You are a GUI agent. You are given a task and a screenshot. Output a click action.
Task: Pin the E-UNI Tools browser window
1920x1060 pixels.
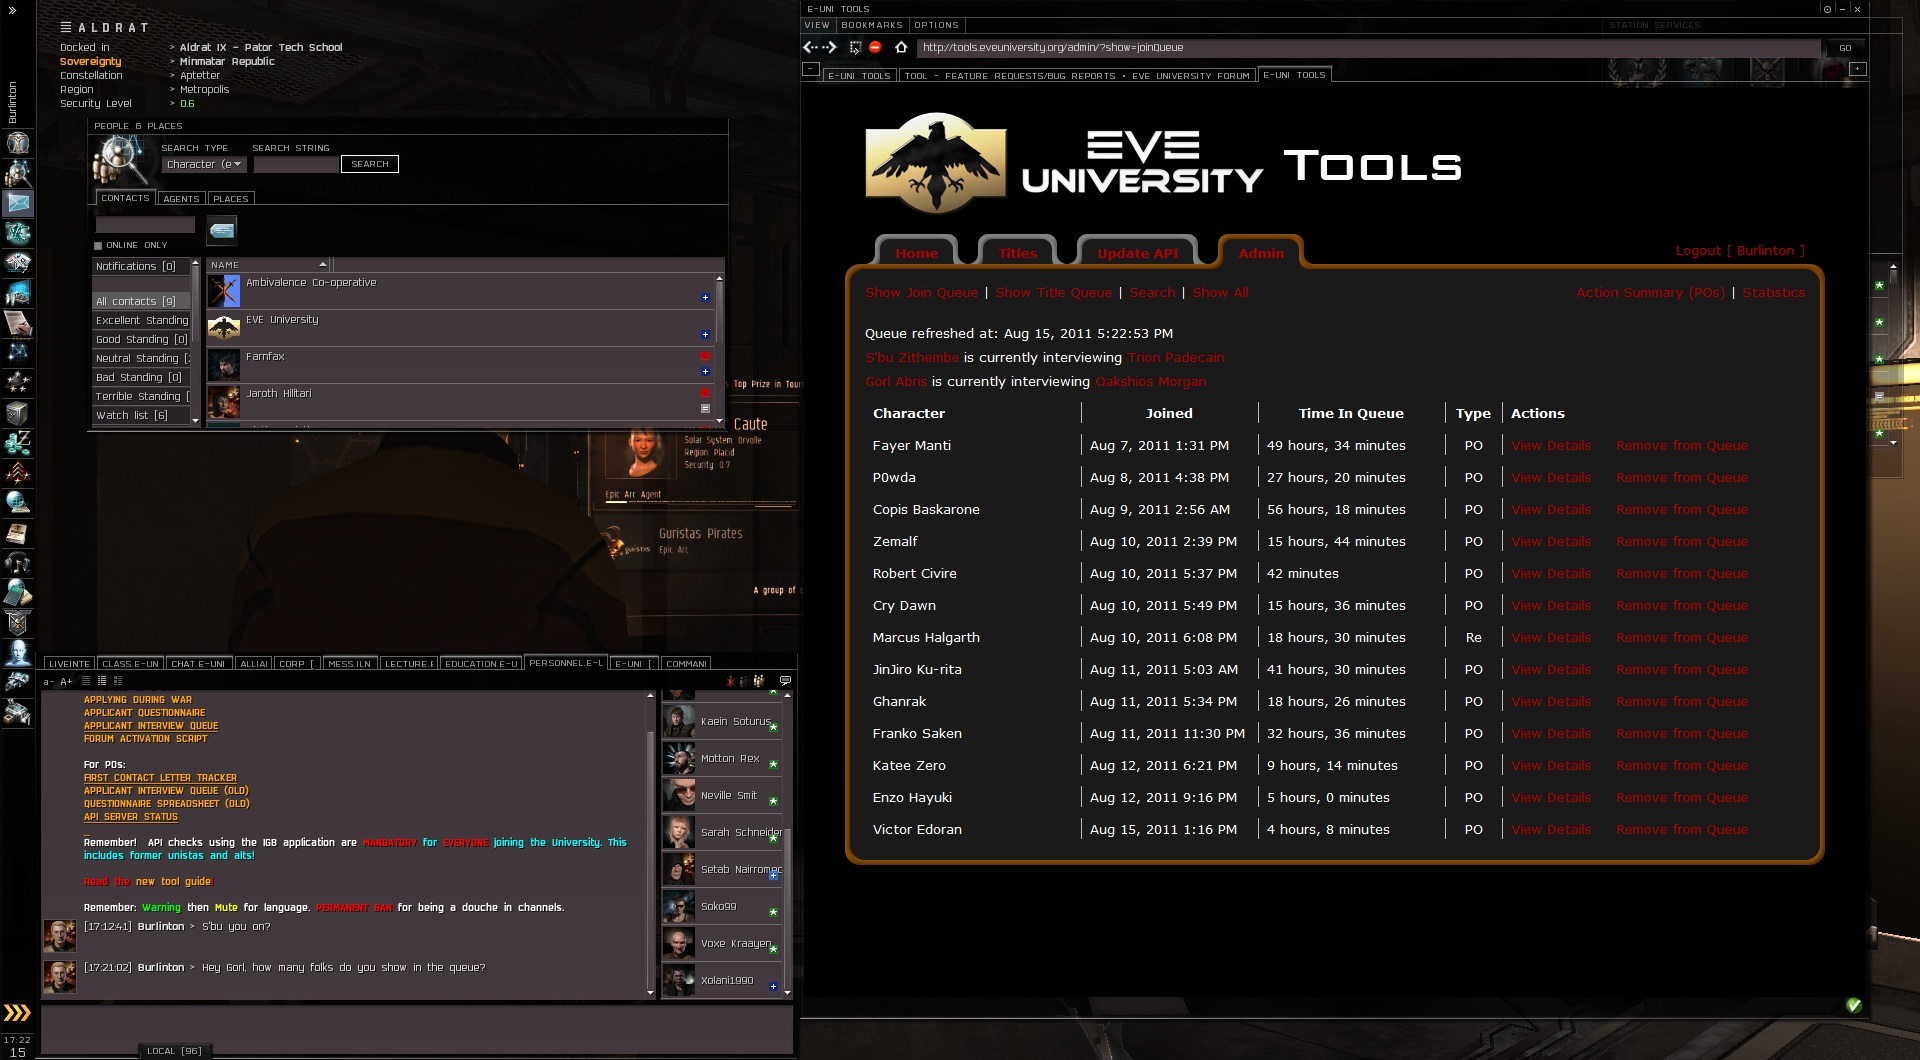click(1827, 9)
